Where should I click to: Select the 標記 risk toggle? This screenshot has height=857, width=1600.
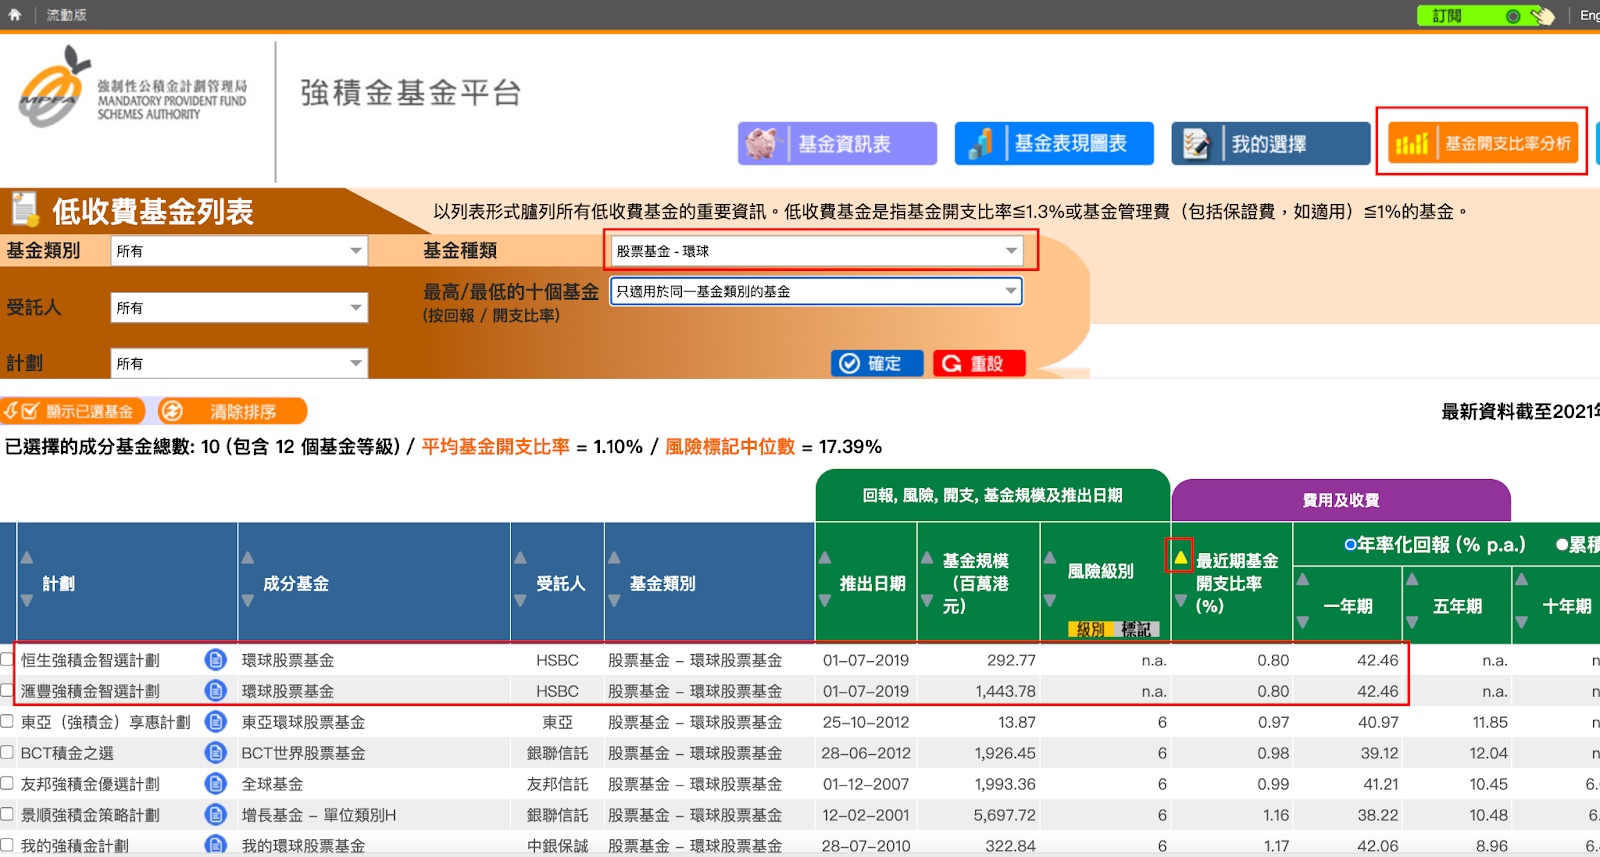(1135, 629)
